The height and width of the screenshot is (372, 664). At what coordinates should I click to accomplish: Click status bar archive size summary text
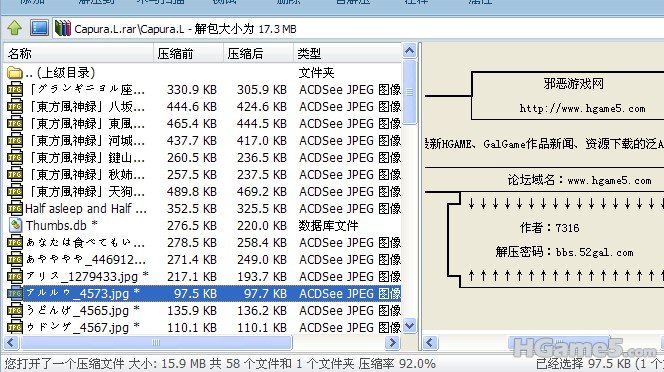[x=220, y=364]
